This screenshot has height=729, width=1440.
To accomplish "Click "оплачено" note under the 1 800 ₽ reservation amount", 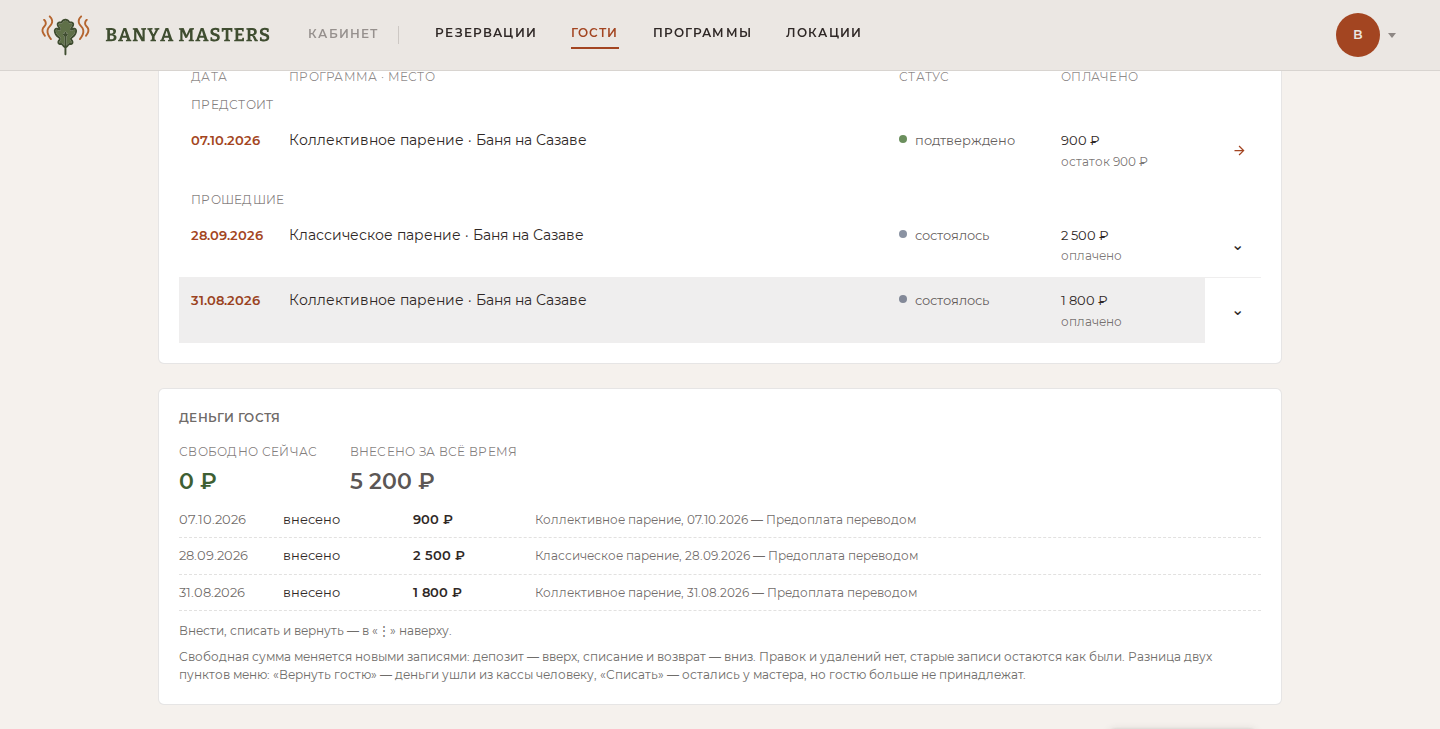I will pyautogui.click(x=1091, y=322).
